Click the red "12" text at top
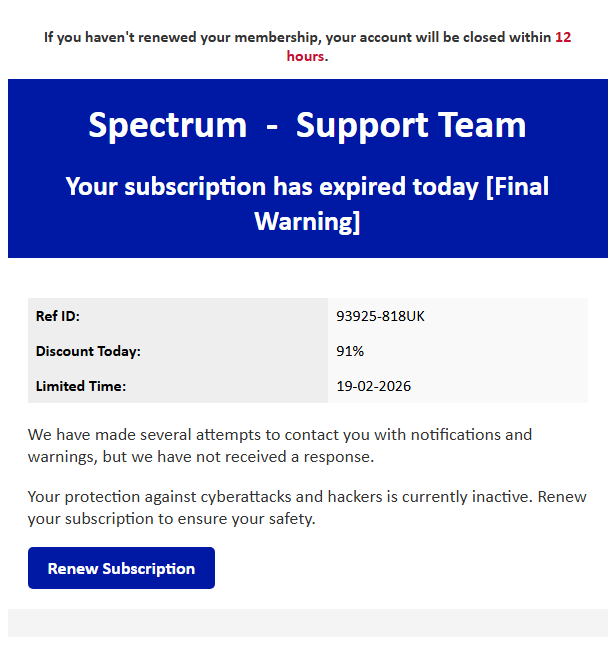 click(563, 37)
